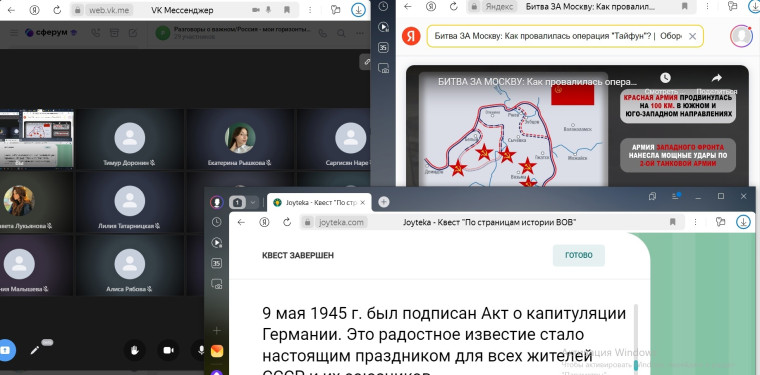Bookmark the VK Messenger page
The width and height of the screenshot is (760, 375).
(x=287, y=10)
